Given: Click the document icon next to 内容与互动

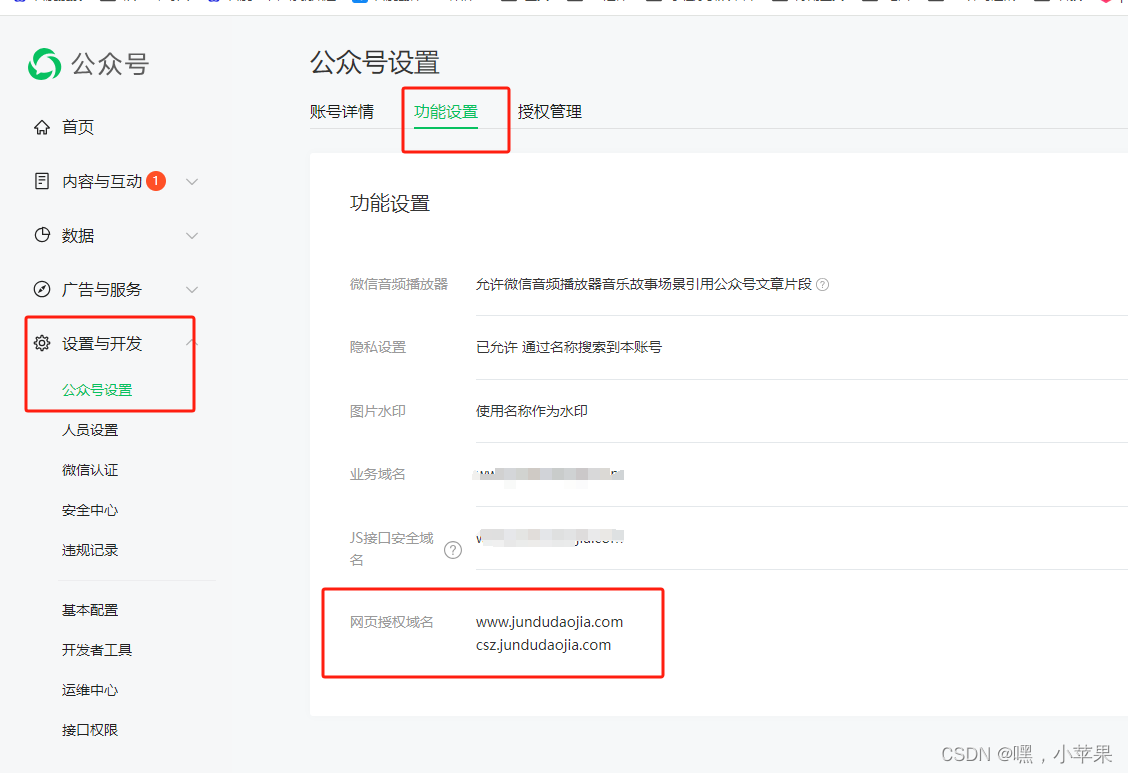Looking at the screenshot, I should pos(41,181).
